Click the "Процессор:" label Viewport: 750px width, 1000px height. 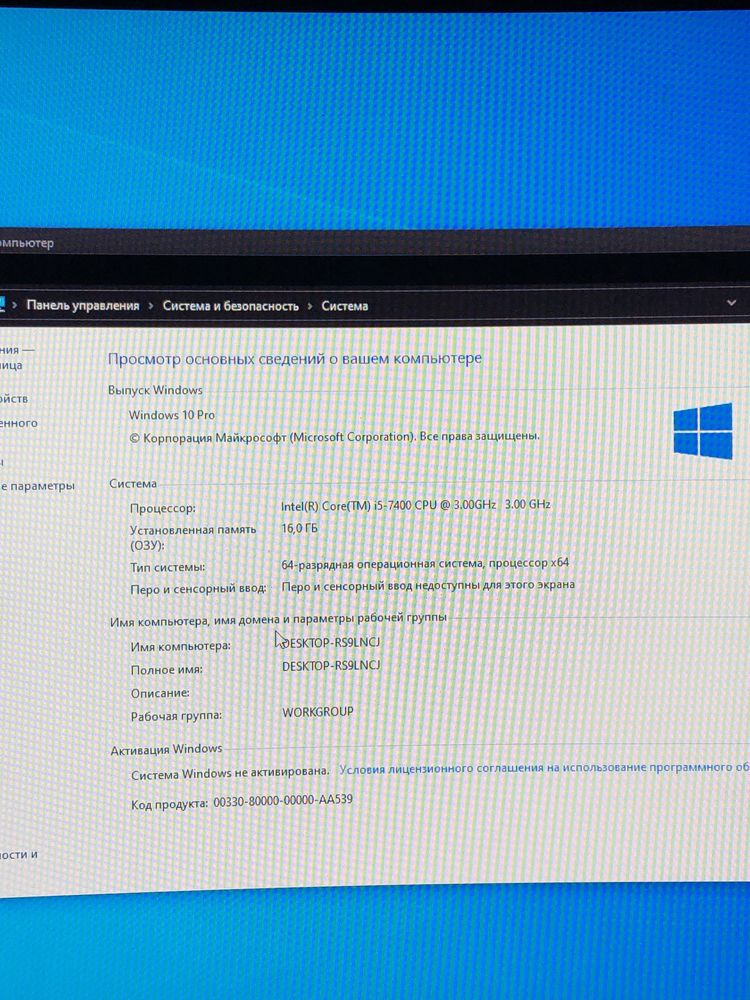click(x=163, y=509)
